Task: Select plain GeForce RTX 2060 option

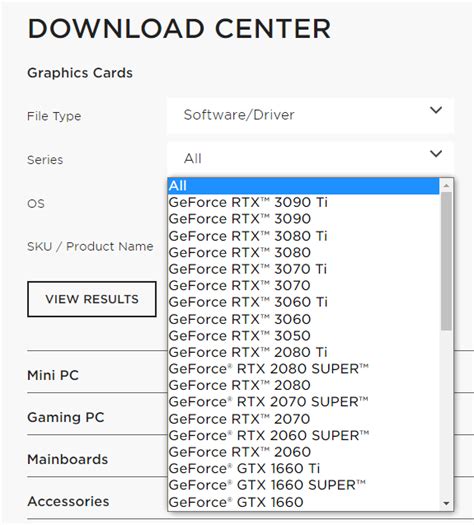Action: tap(304, 452)
